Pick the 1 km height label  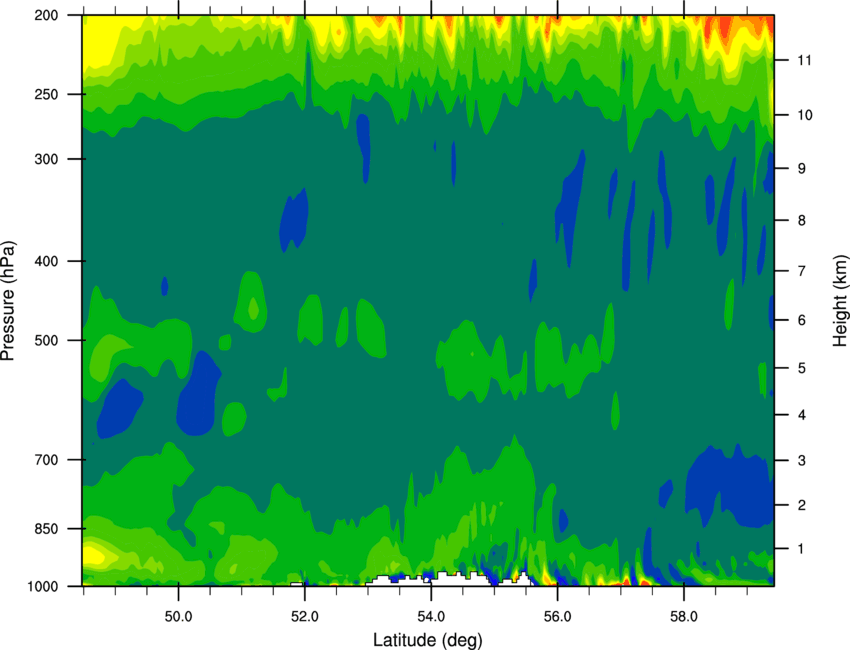pyautogui.click(x=801, y=549)
